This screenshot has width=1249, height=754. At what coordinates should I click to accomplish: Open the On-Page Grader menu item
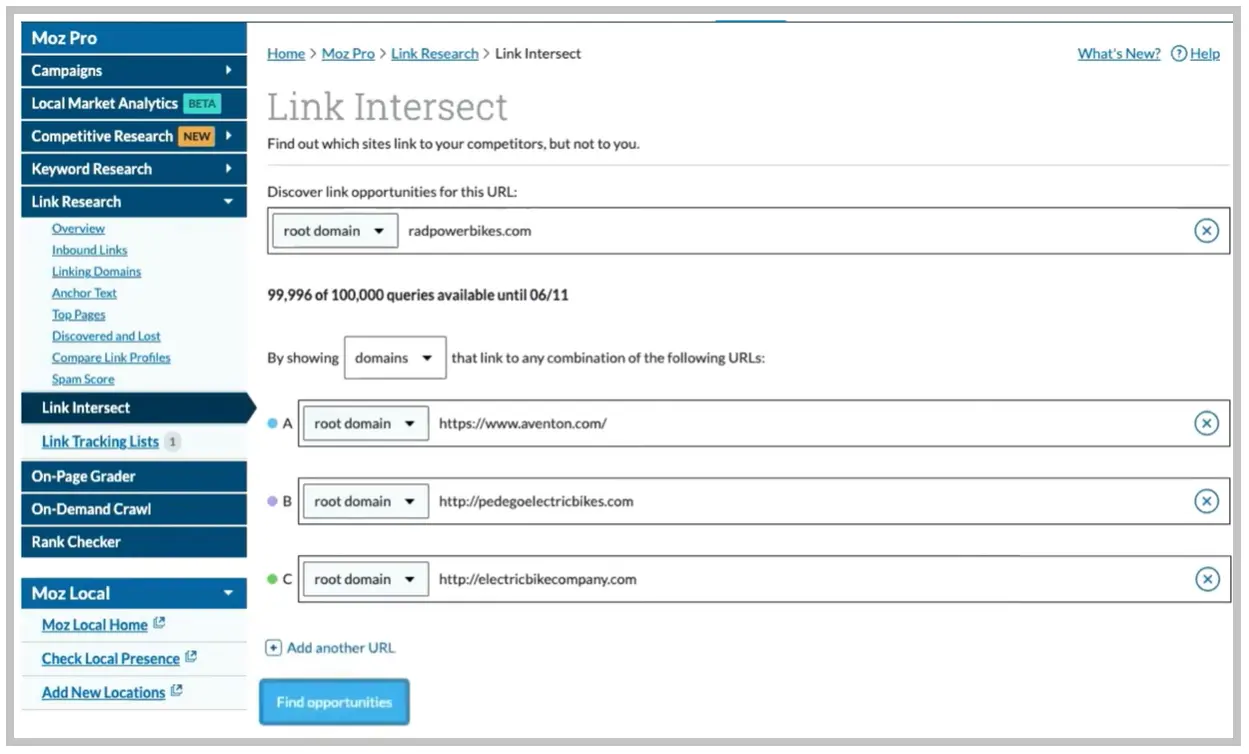click(x=134, y=476)
